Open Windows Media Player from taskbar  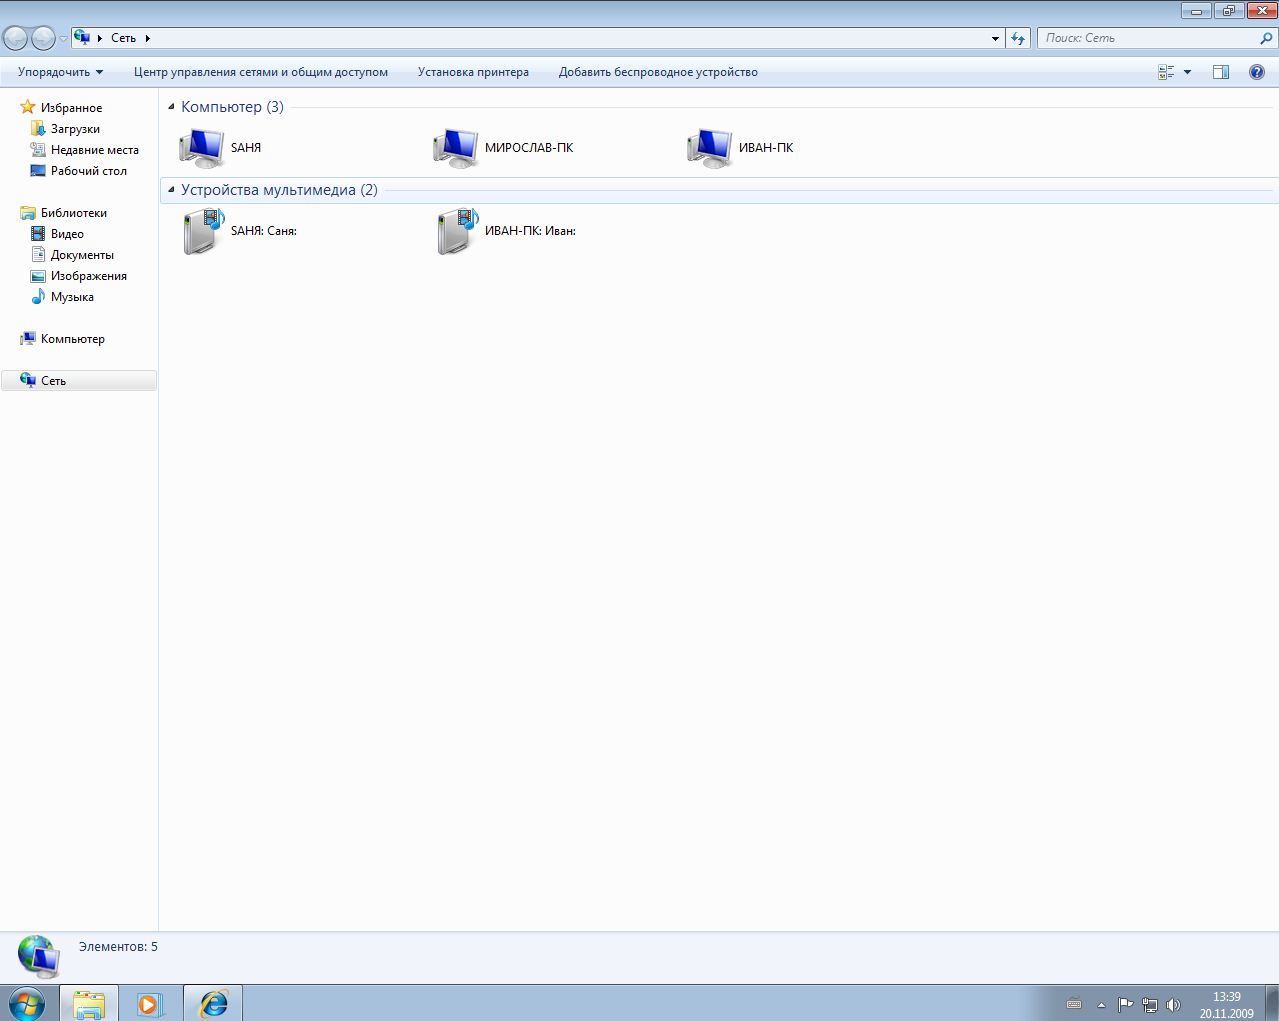point(150,1003)
